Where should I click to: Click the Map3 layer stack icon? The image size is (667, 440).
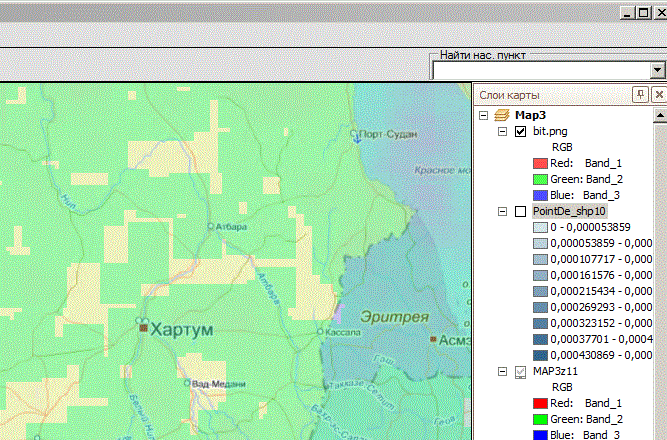pos(502,115)
